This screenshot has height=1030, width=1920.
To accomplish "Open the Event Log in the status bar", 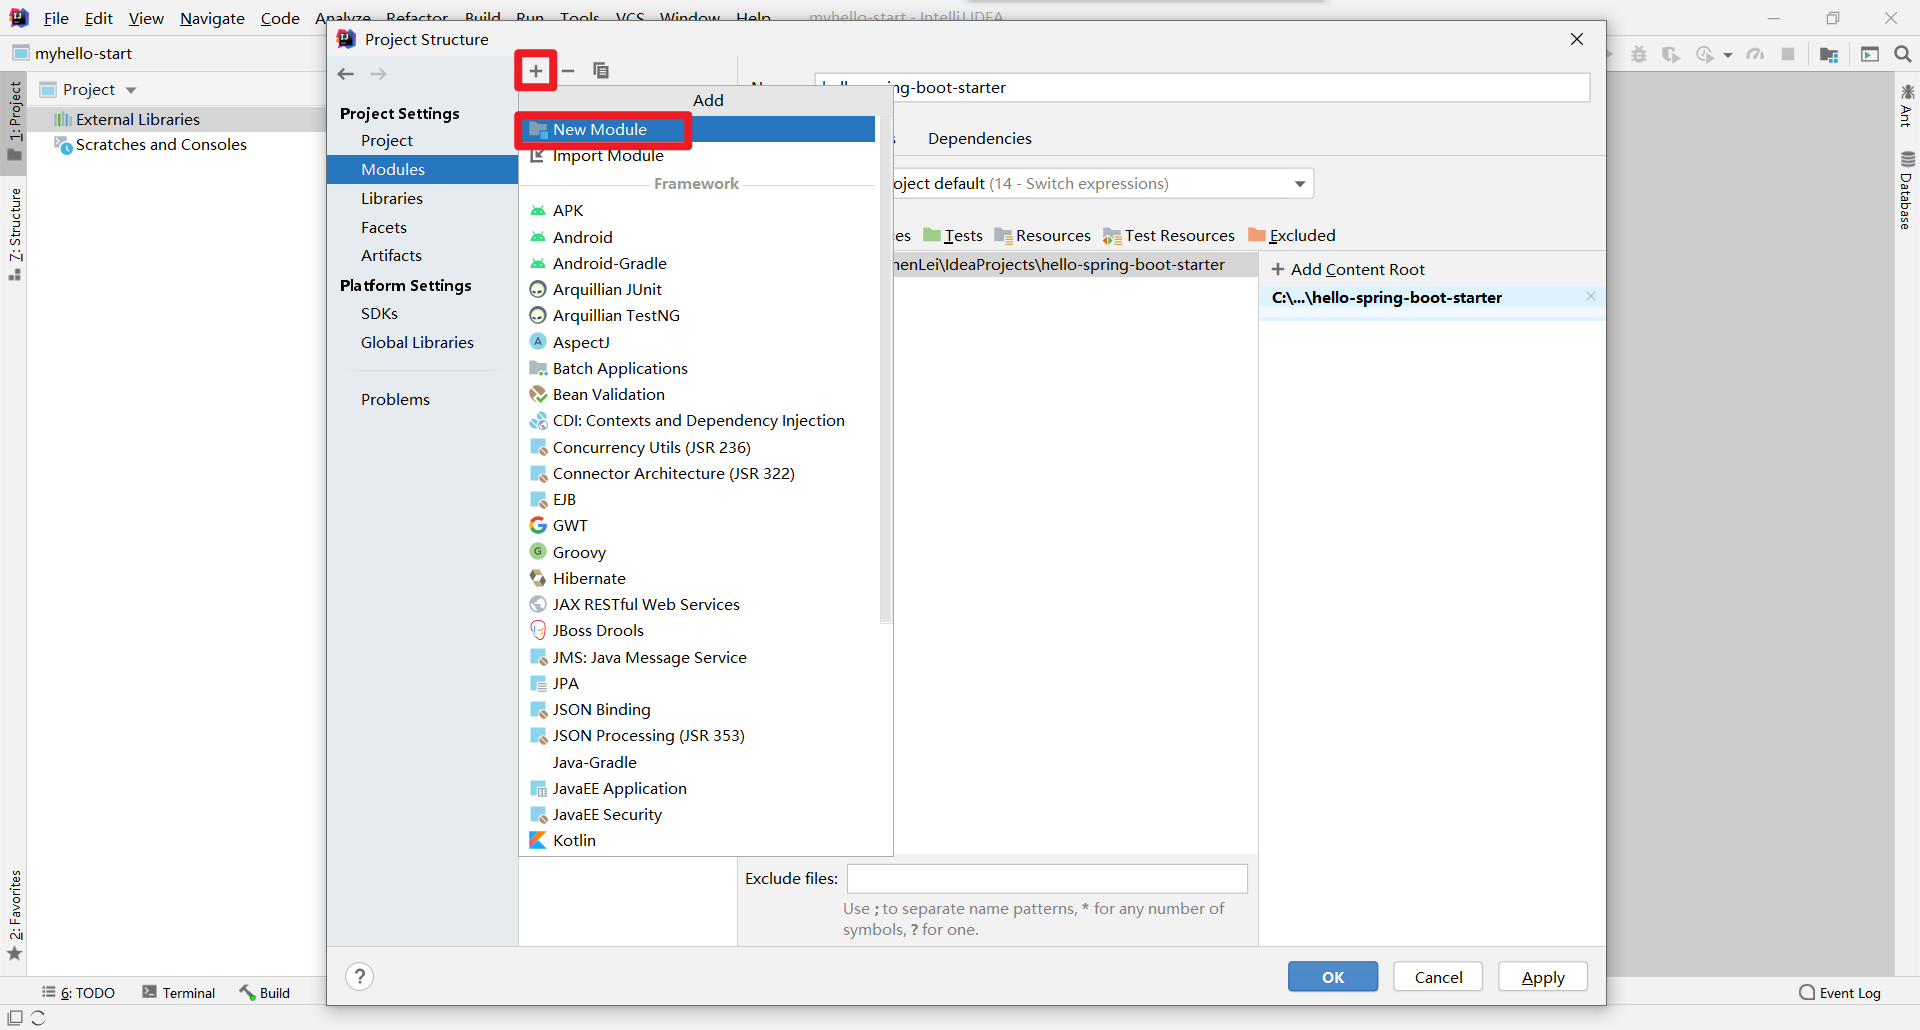I will pyautogui.click(x=1840, y=993).
